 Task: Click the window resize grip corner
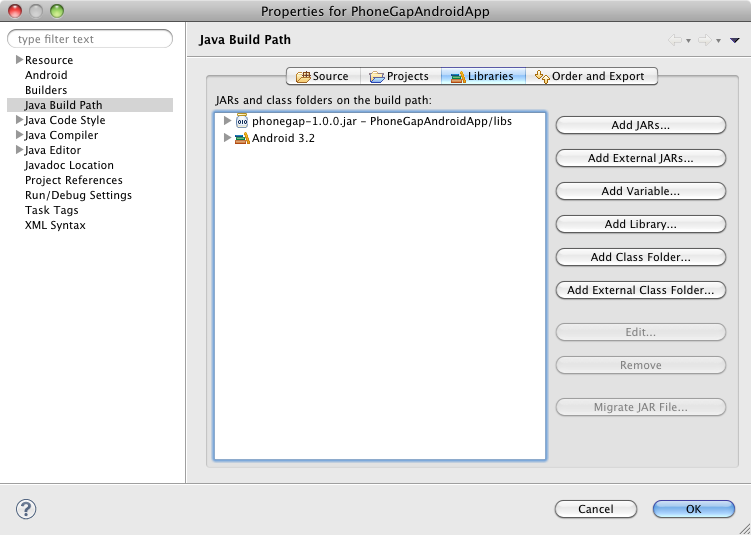(745, 529)
